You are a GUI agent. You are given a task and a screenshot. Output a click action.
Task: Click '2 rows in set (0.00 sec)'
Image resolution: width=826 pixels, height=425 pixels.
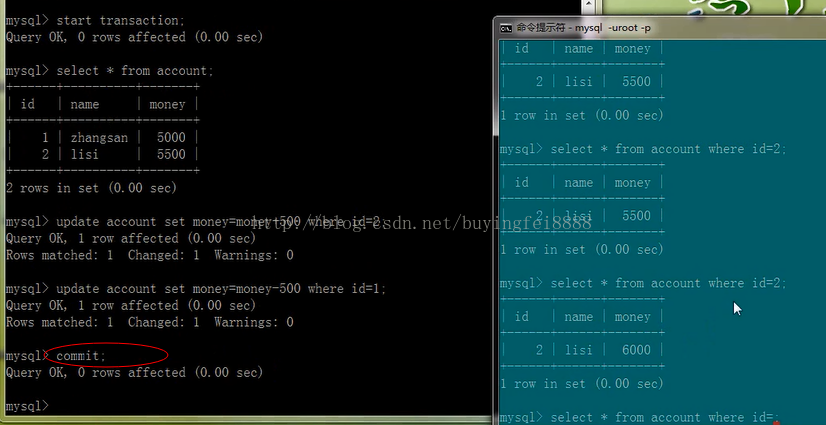(x=91, y=188)
